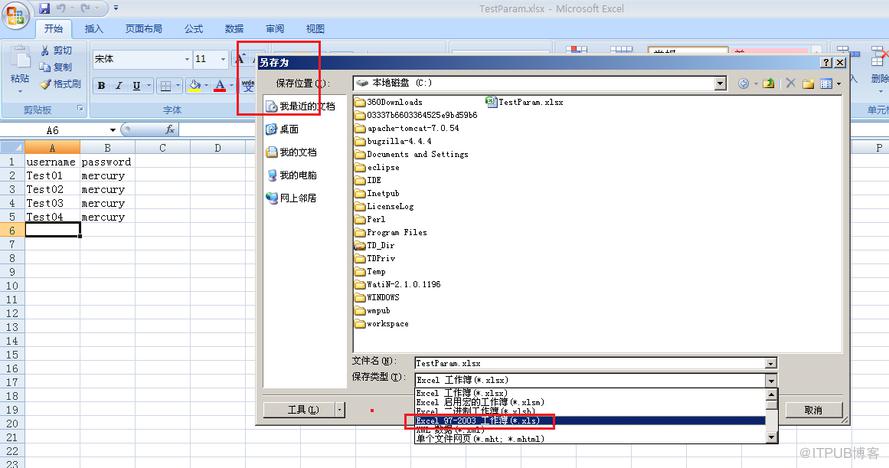Go up one folder level icon
889x468 pixels.
coord(768,83)
